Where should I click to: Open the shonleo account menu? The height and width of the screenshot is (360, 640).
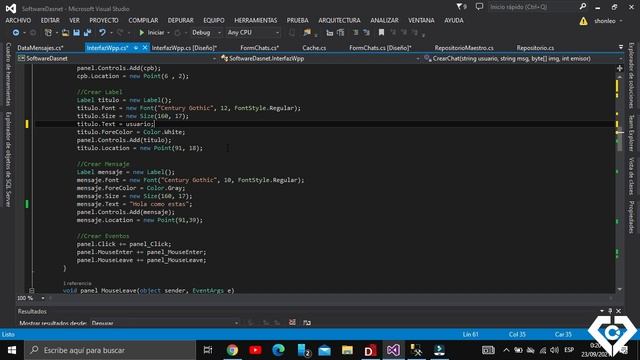click(608, 21)
